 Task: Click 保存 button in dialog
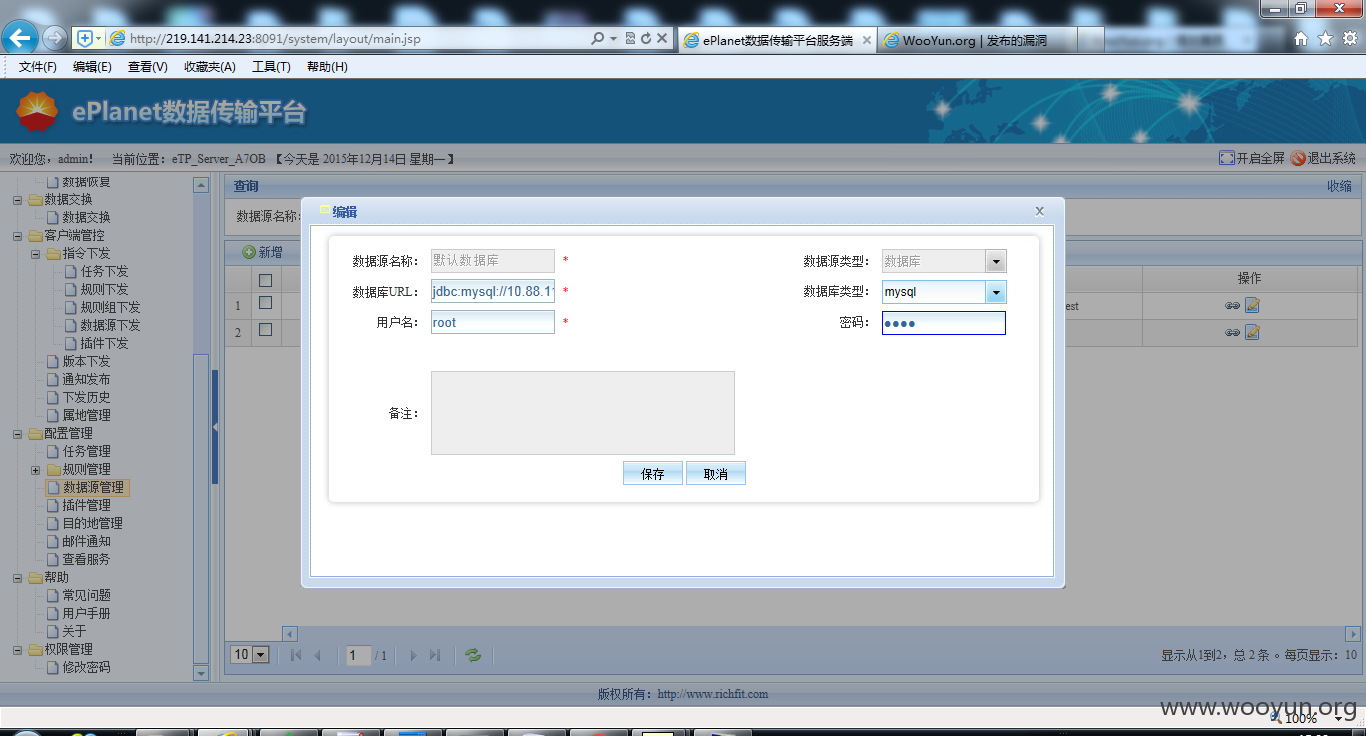tap(653, 474)
